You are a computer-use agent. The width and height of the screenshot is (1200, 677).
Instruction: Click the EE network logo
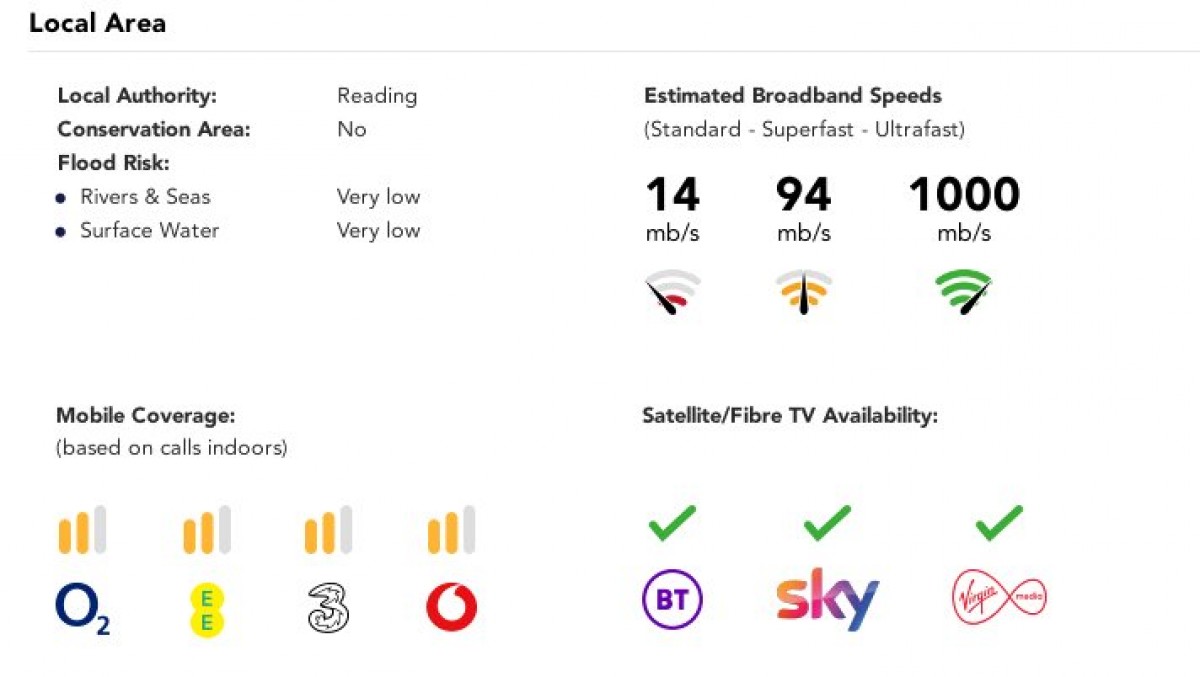click(206, 610)
